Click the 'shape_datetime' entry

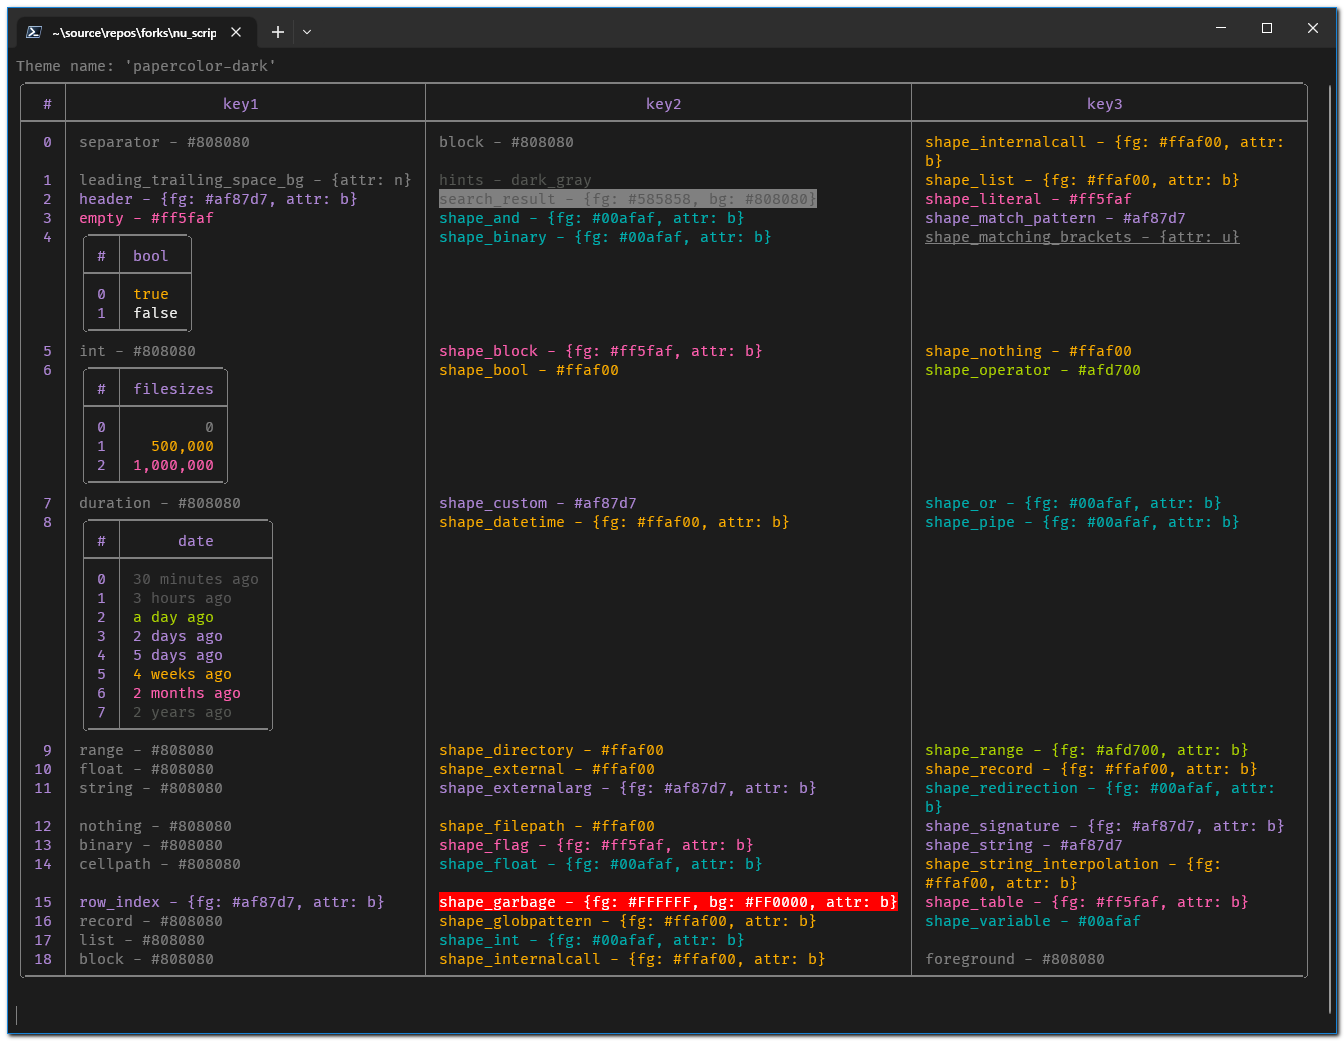[x=614, y=522]
